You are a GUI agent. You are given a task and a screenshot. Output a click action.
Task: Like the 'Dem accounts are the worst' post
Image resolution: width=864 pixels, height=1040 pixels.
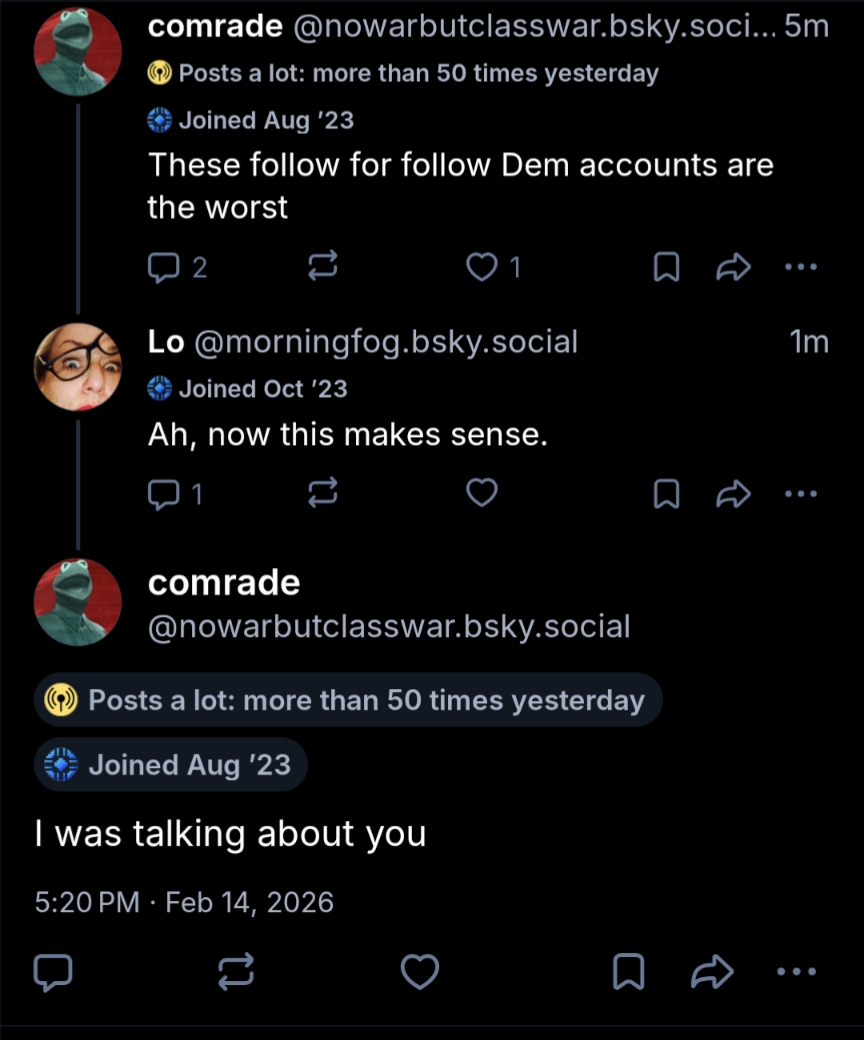click(x=483, y=267)
